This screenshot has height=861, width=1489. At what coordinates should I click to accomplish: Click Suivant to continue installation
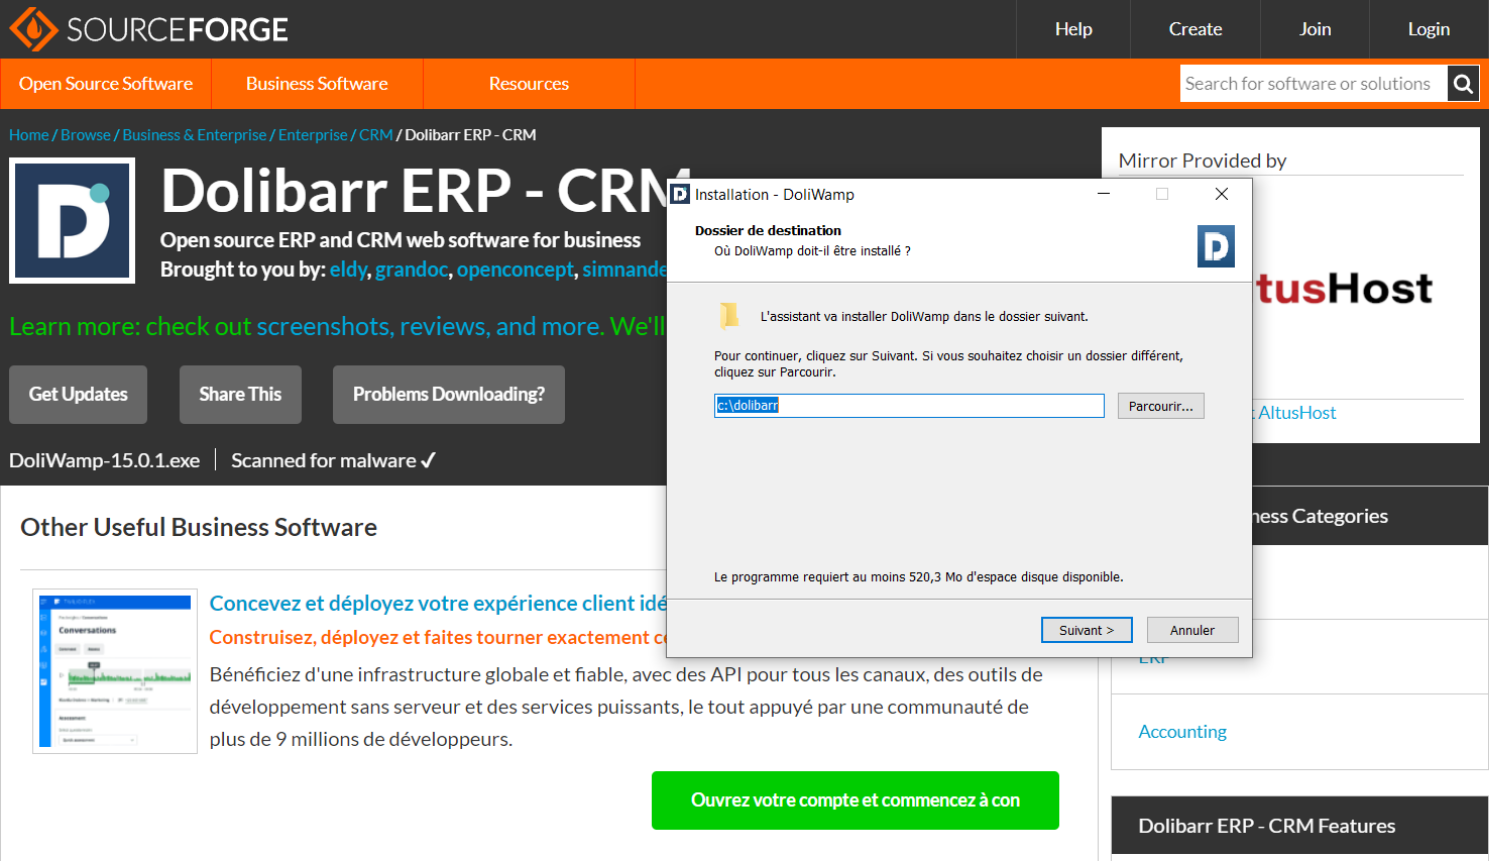1087,630
